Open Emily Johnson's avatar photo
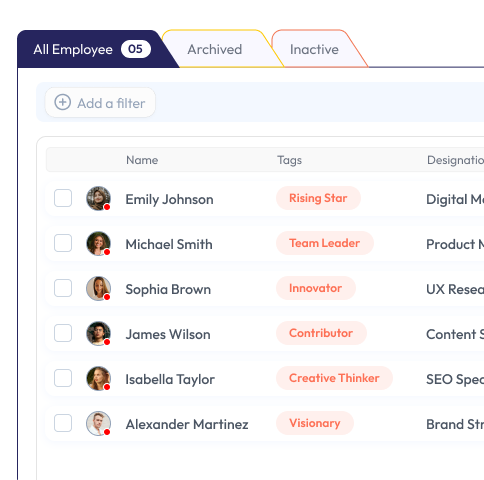Viewport: 484px width, 480px height. 98,198
